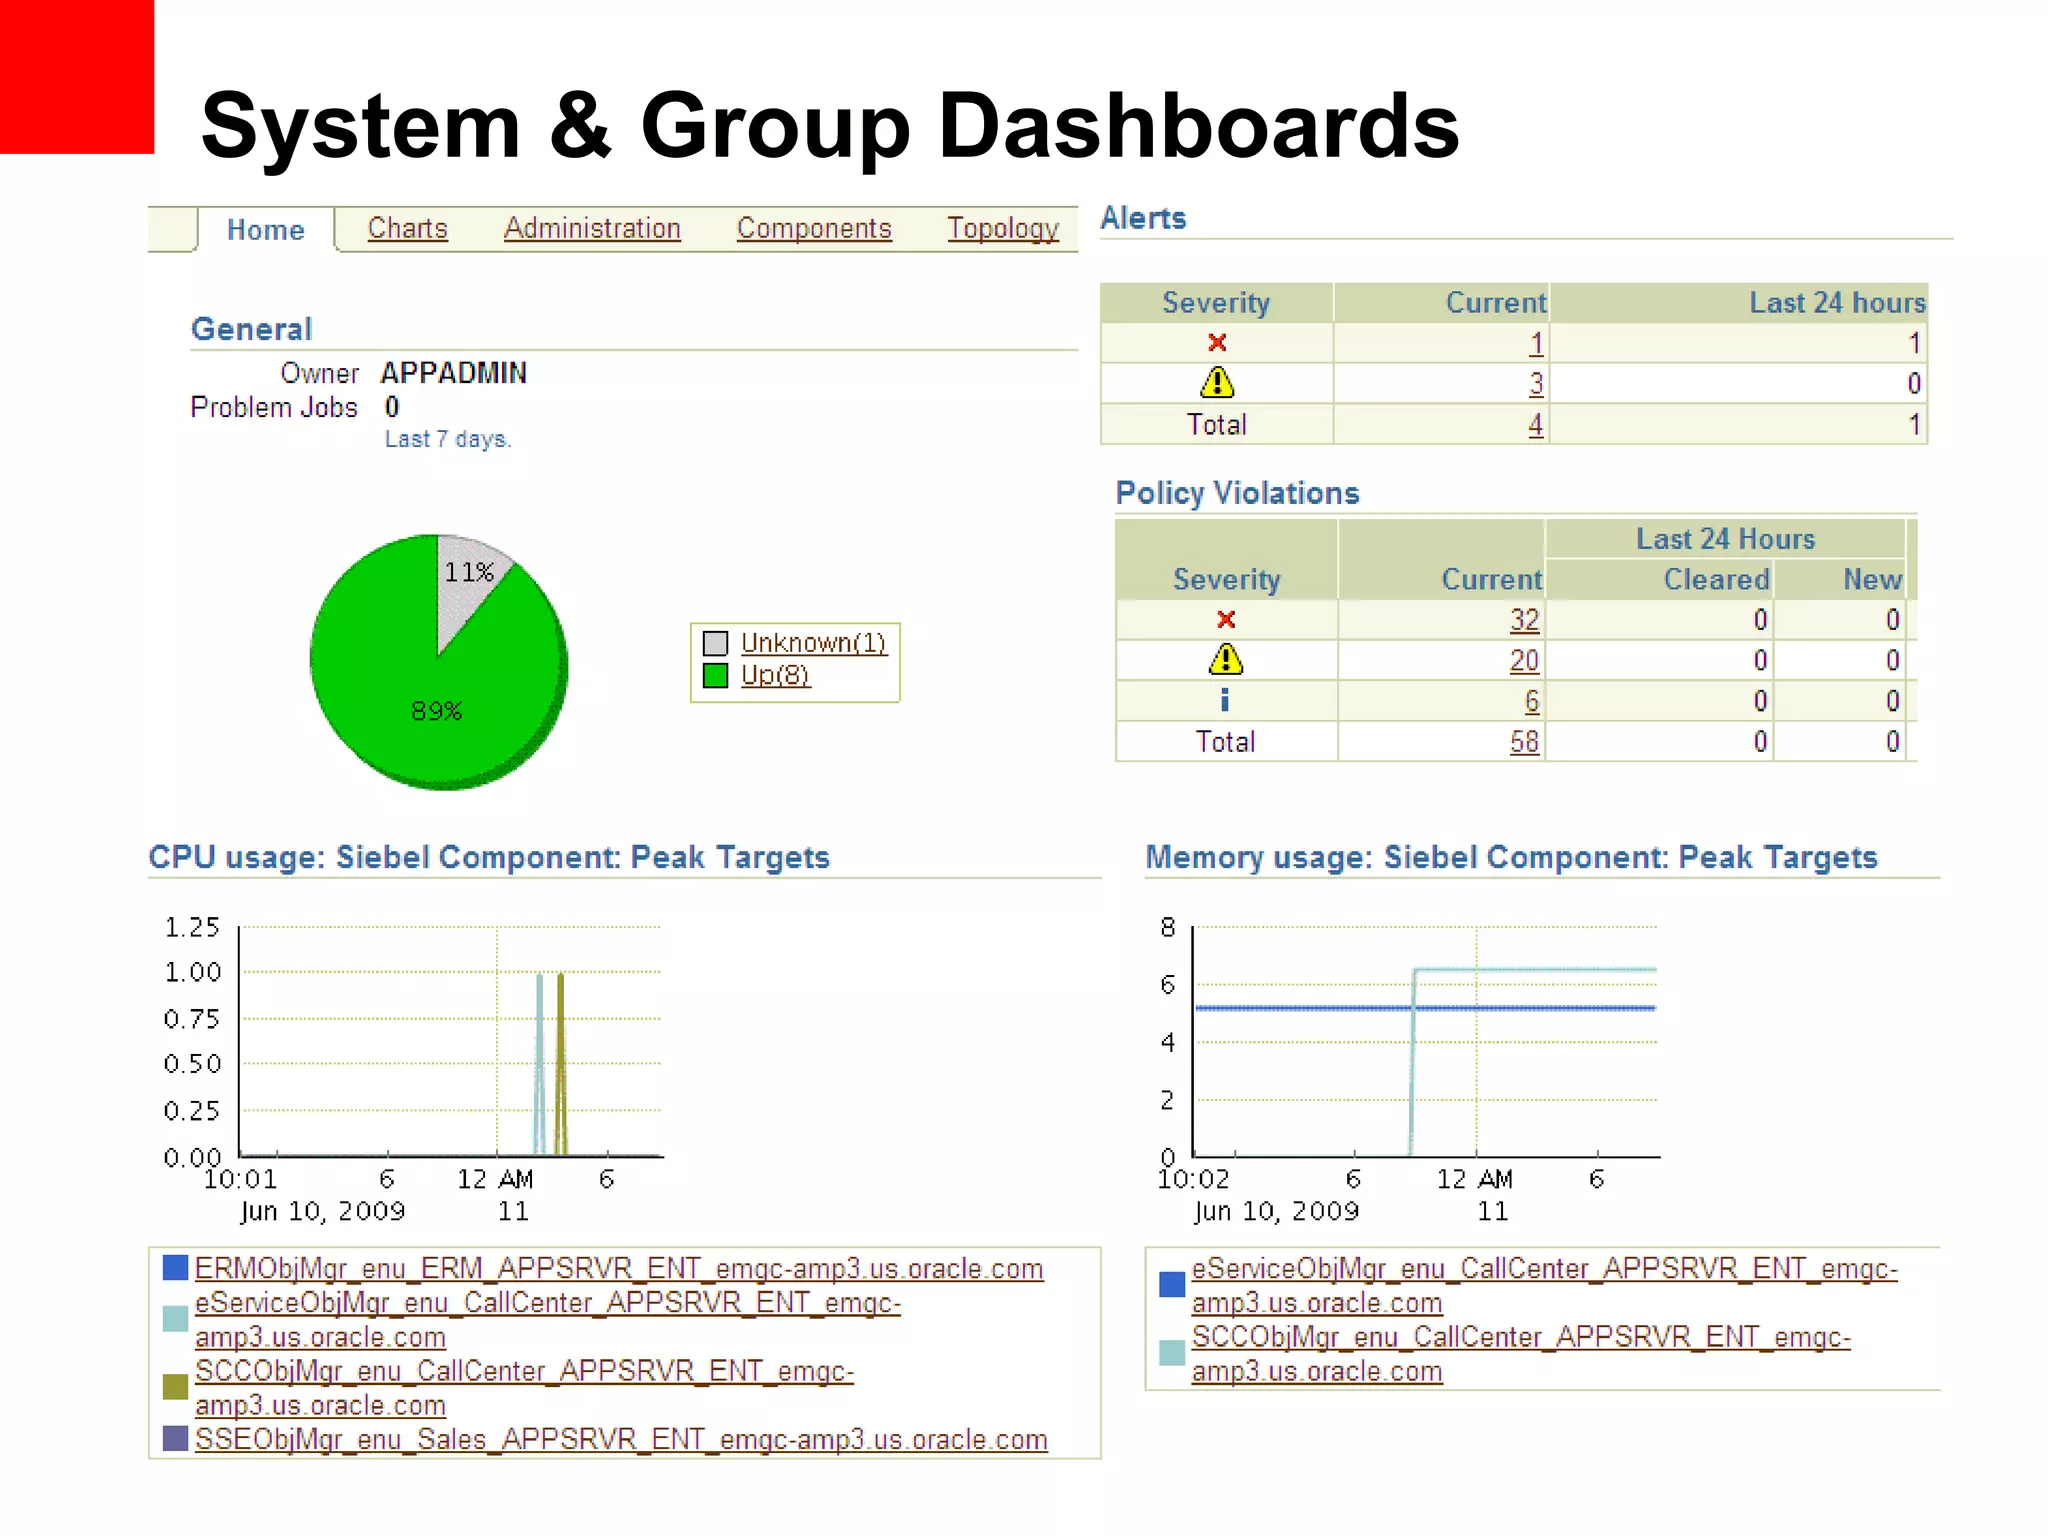This screenshot has width=2048, height=1536.
Task: Open total current alerts count 4
Action: 1536,425
